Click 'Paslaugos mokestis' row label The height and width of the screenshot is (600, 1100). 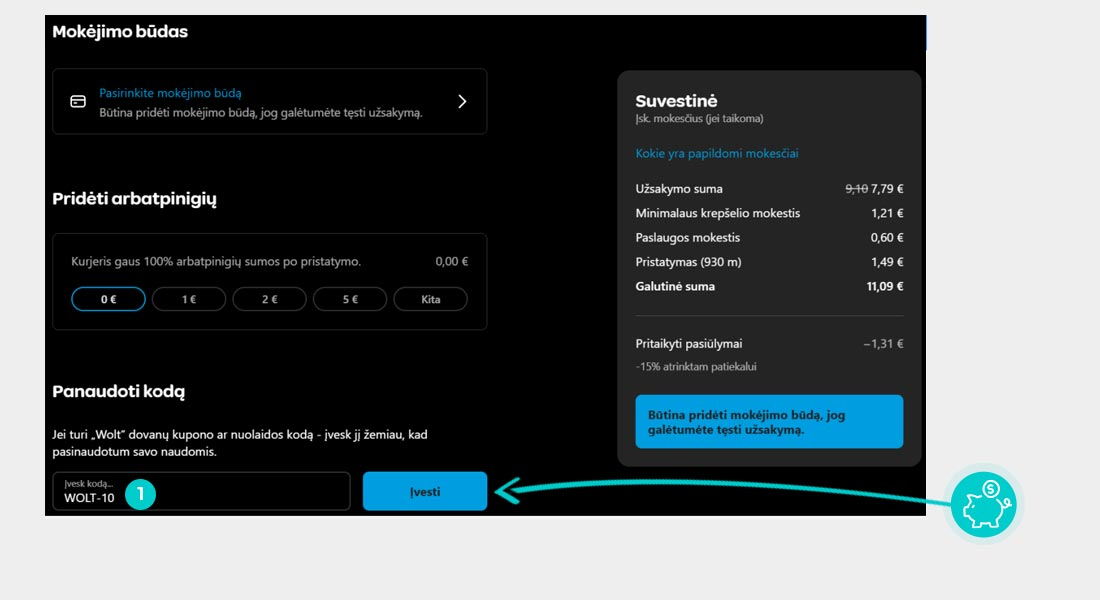point(688,237)
